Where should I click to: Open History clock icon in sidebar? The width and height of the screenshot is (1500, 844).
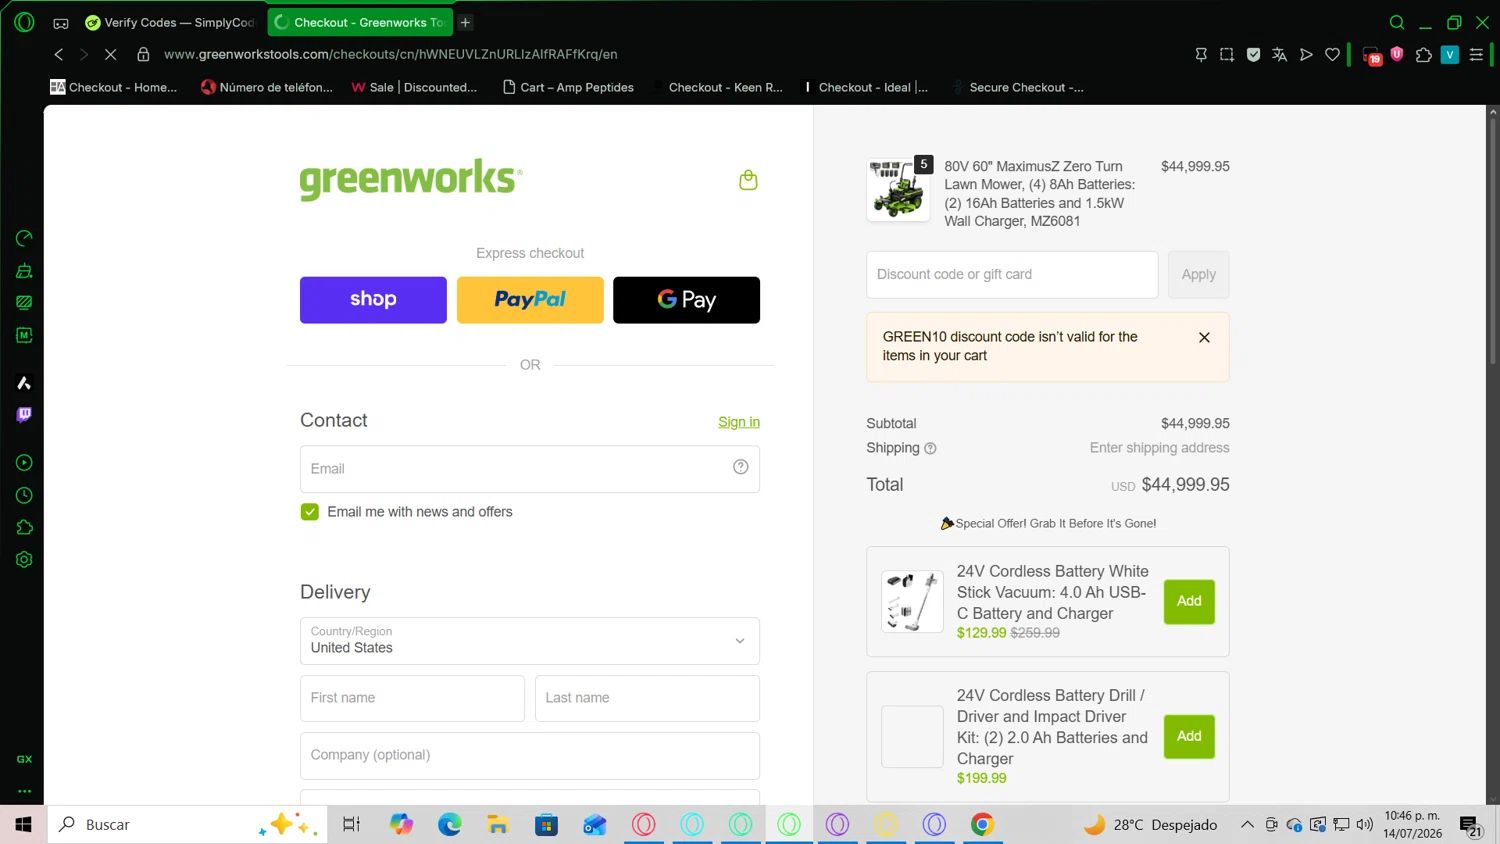point(24,495)
